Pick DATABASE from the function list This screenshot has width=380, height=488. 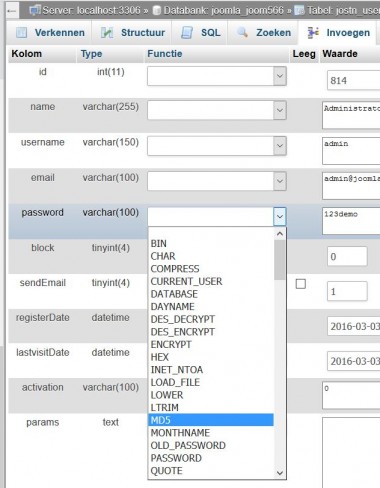pyautogui.click(x=211, y=294)
